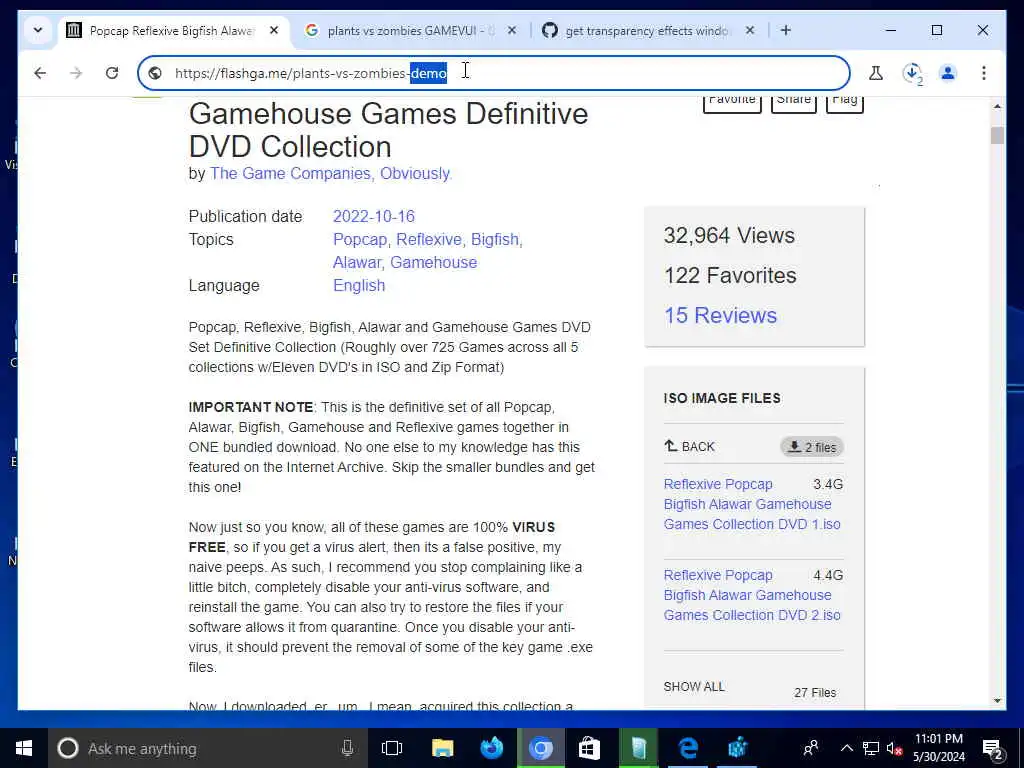Open the Gamehouse topic link

click(434, 263)
